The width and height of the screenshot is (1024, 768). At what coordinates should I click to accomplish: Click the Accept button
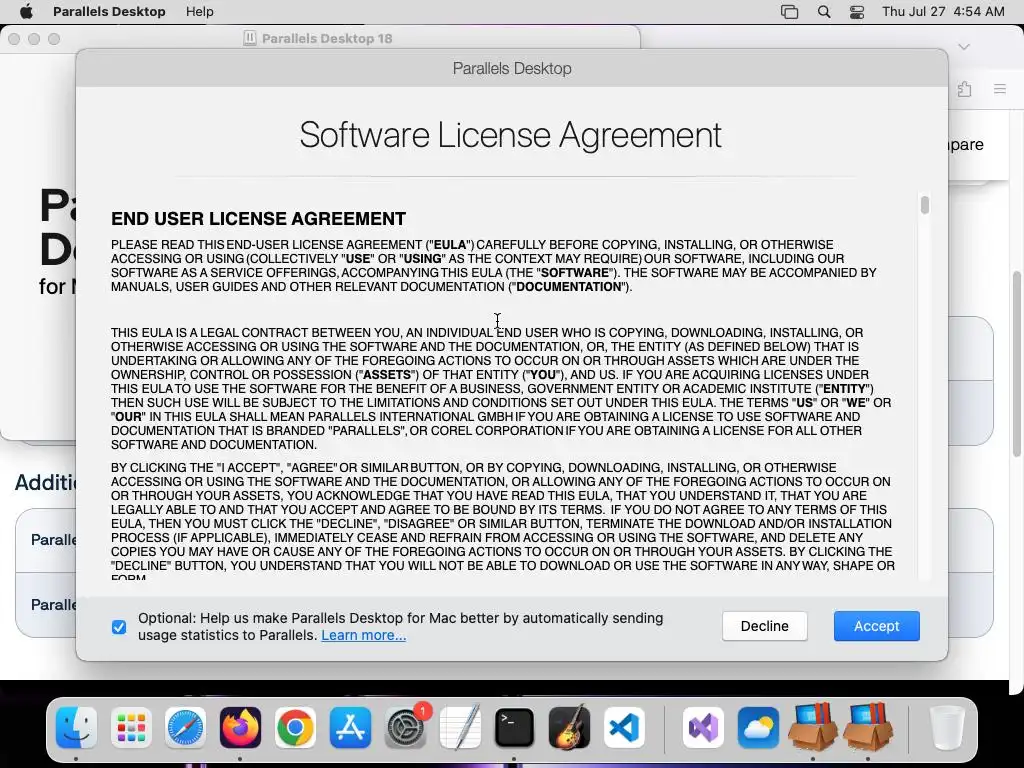pos(876,626)
